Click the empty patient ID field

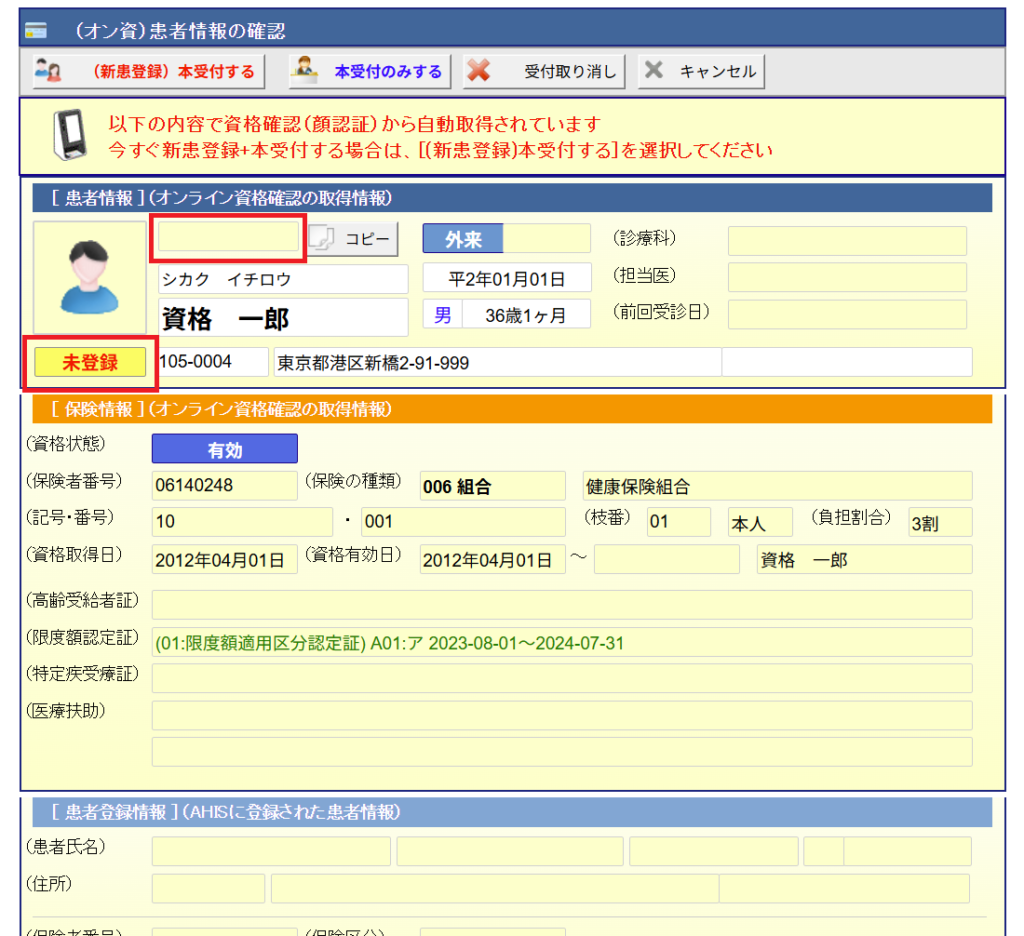pos(229,237)
